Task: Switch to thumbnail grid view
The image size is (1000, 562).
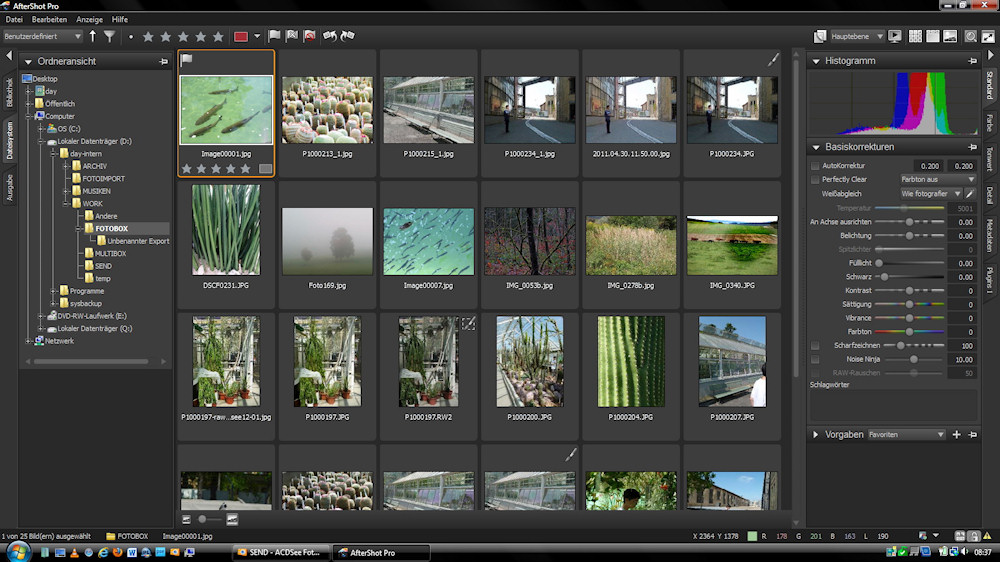Action: [x=914, y=36]
